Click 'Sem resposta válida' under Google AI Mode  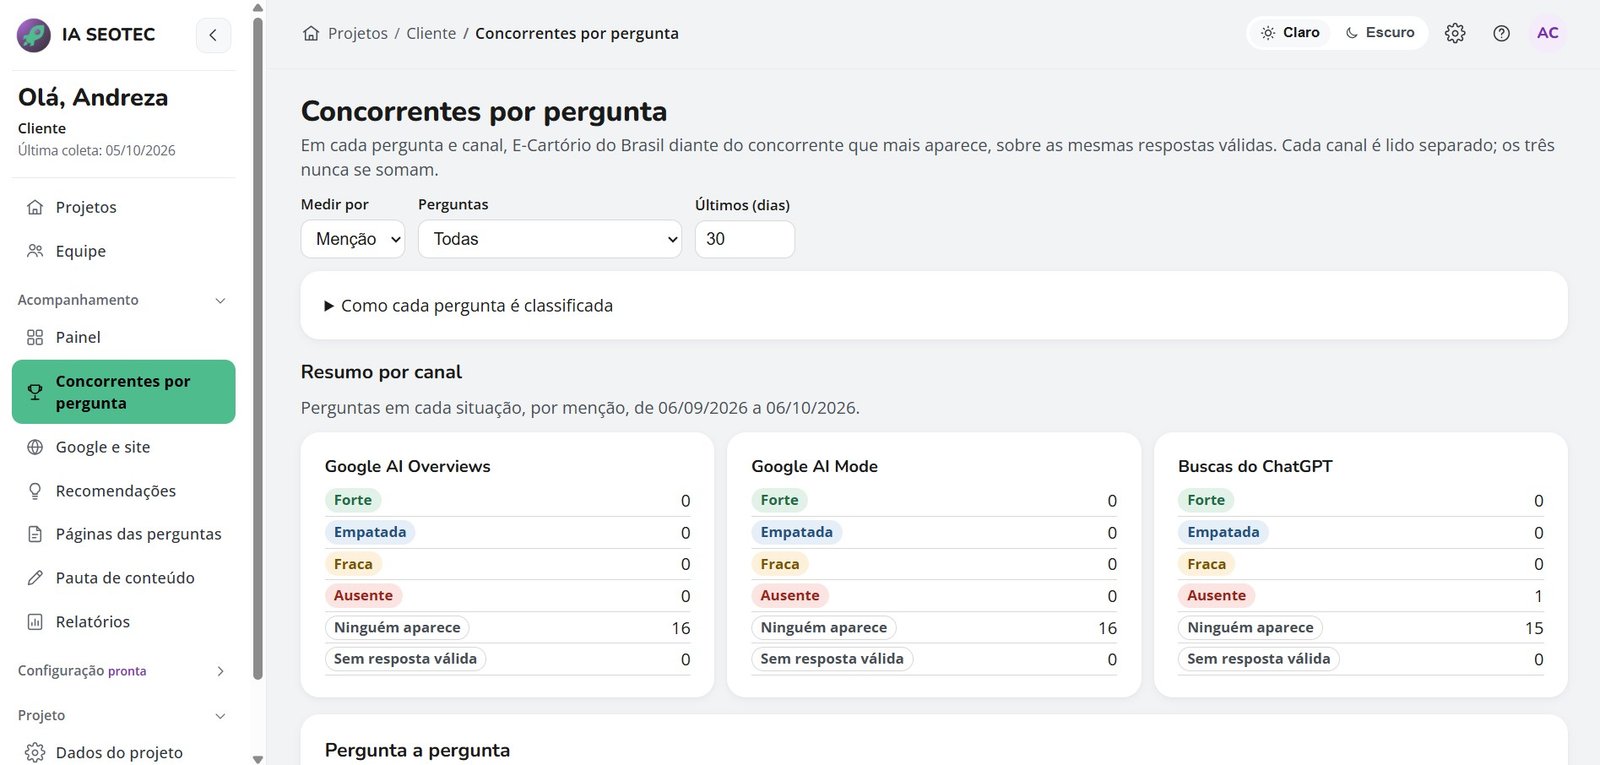click(832, 659)
